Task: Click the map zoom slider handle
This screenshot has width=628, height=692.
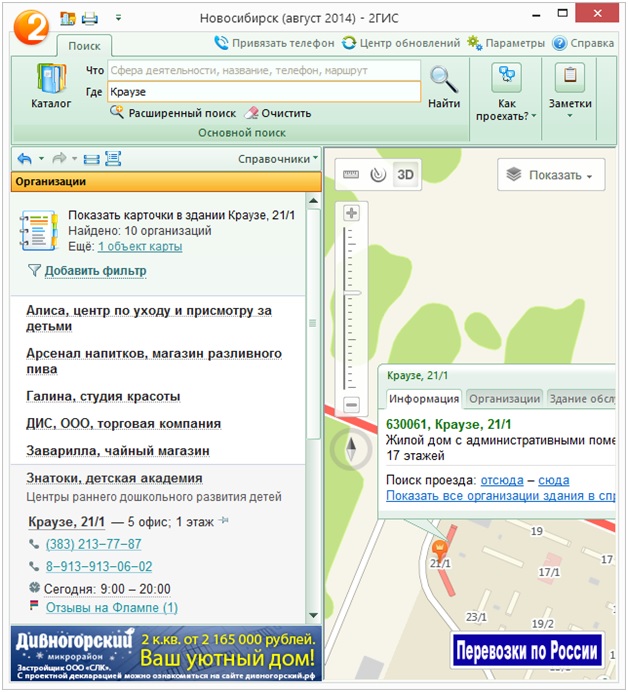Action: coord(352,293)
